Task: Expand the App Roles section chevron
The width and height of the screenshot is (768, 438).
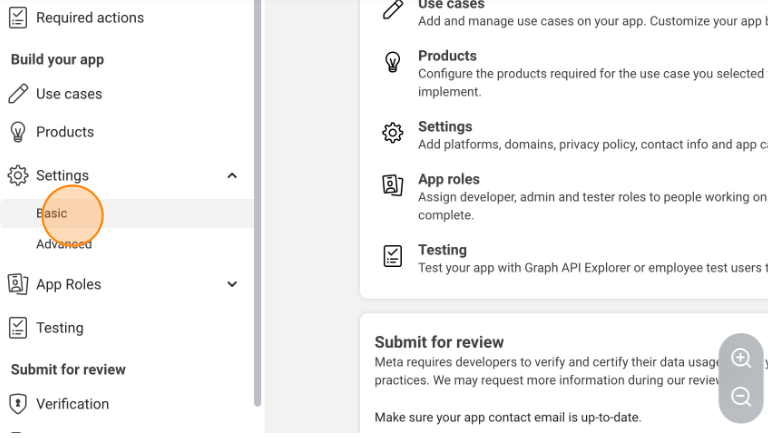Action: coord(232,284)
